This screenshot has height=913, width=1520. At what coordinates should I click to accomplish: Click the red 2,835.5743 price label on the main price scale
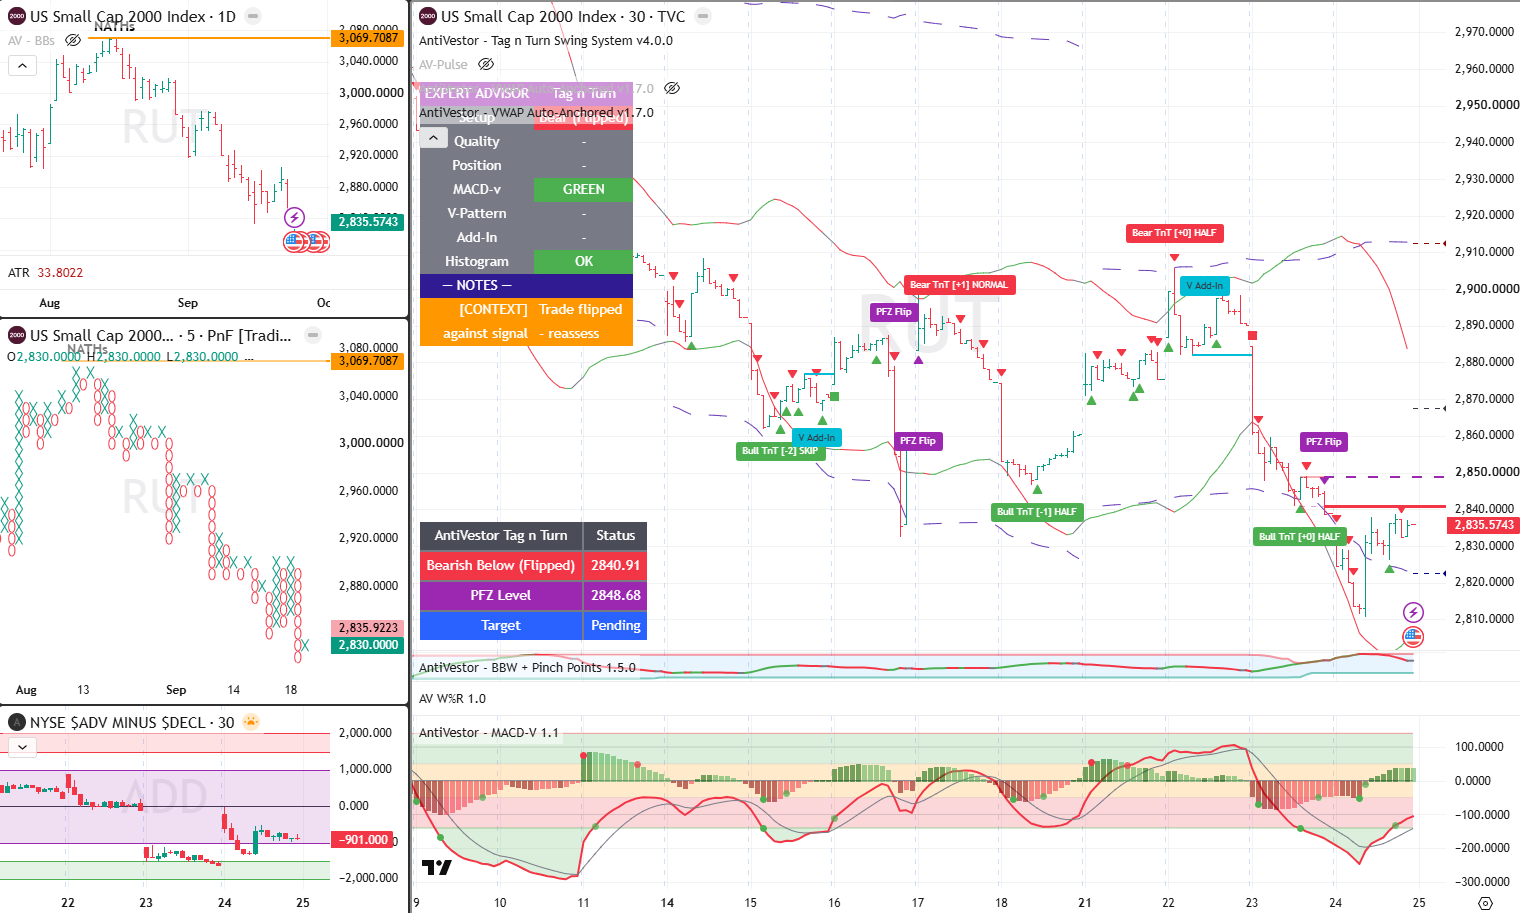(x=1484, y=525)
